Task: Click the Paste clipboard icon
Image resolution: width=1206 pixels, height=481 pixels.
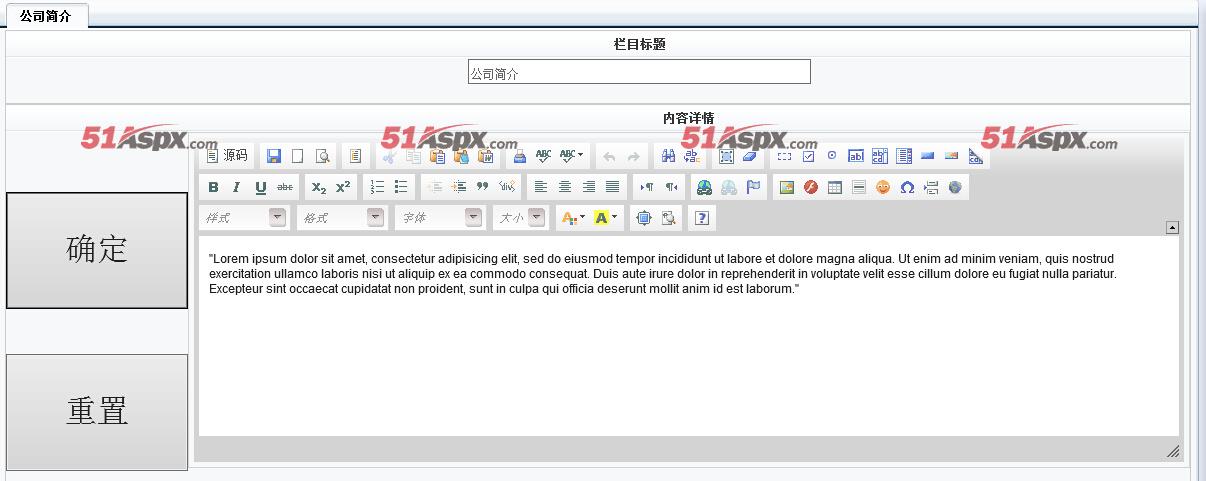Action: tap(437, 156)
